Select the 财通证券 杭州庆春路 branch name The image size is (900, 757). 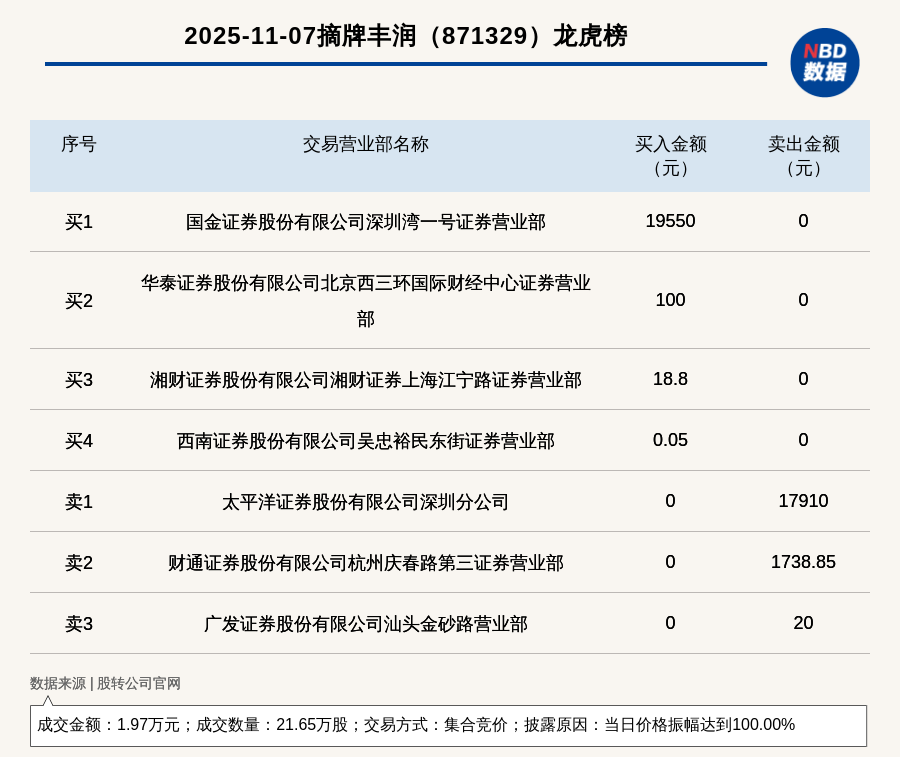click(x=365, y=563)
